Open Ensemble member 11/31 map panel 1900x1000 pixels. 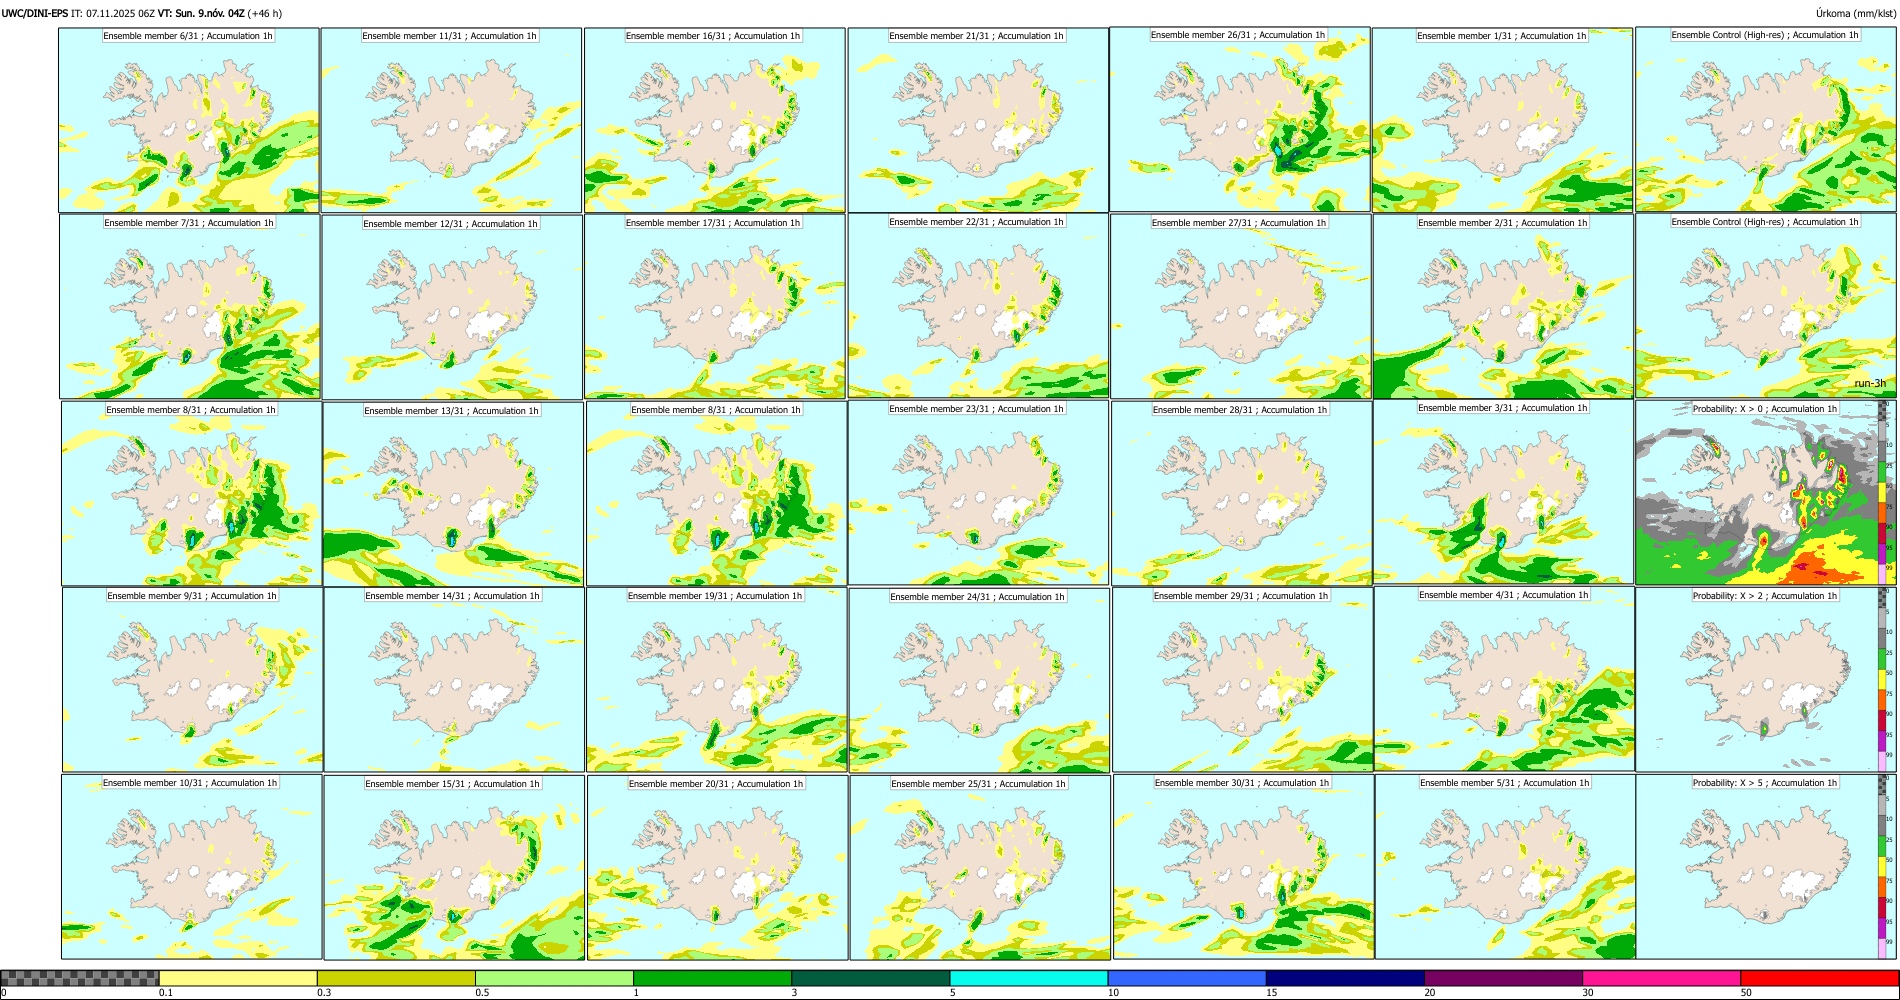[451, 120]
